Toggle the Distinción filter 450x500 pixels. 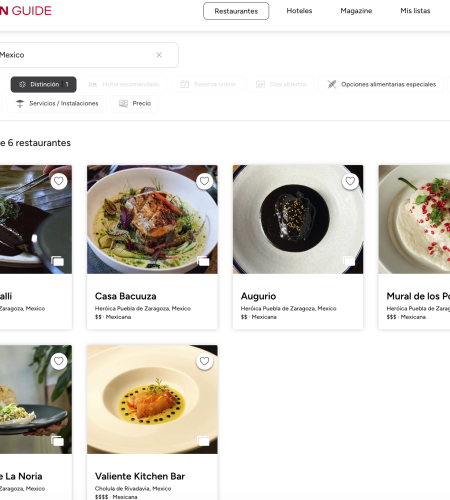click(x=44, y=84)
